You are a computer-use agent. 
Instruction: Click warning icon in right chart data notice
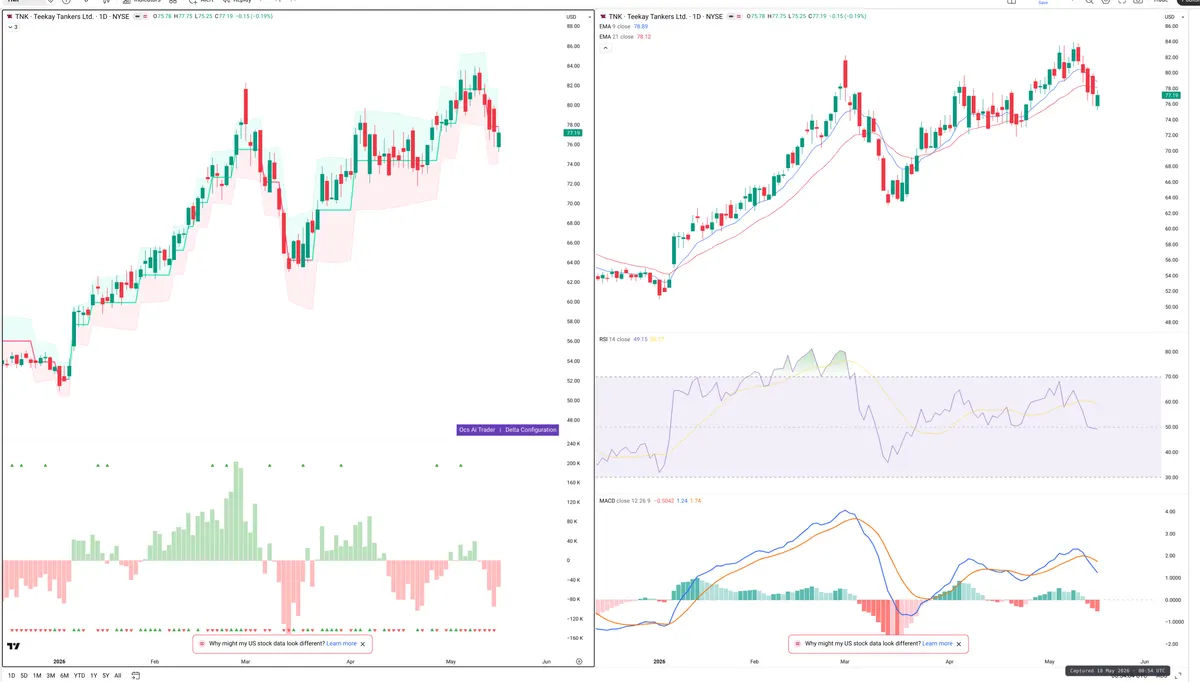[x=798, y=644]
